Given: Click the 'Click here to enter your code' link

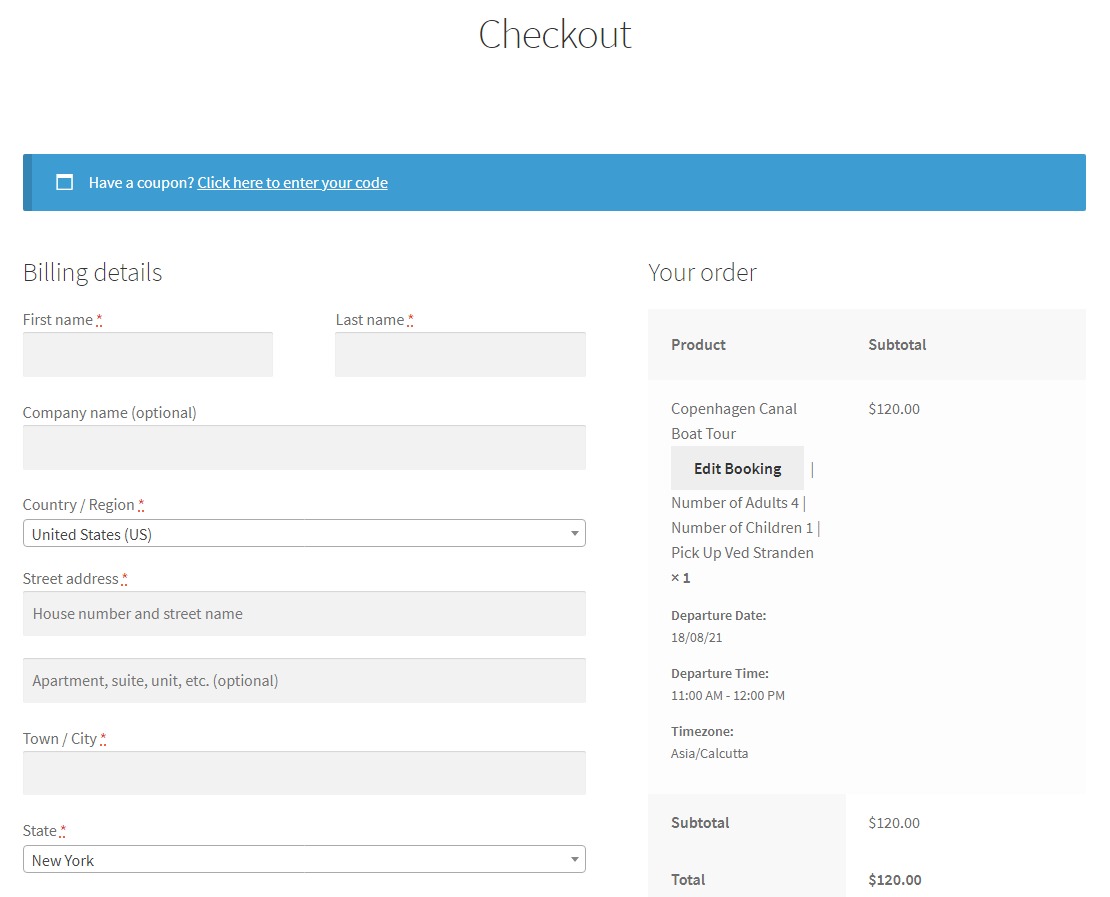Looking at the screenshot, I should (x=292, y=182).
